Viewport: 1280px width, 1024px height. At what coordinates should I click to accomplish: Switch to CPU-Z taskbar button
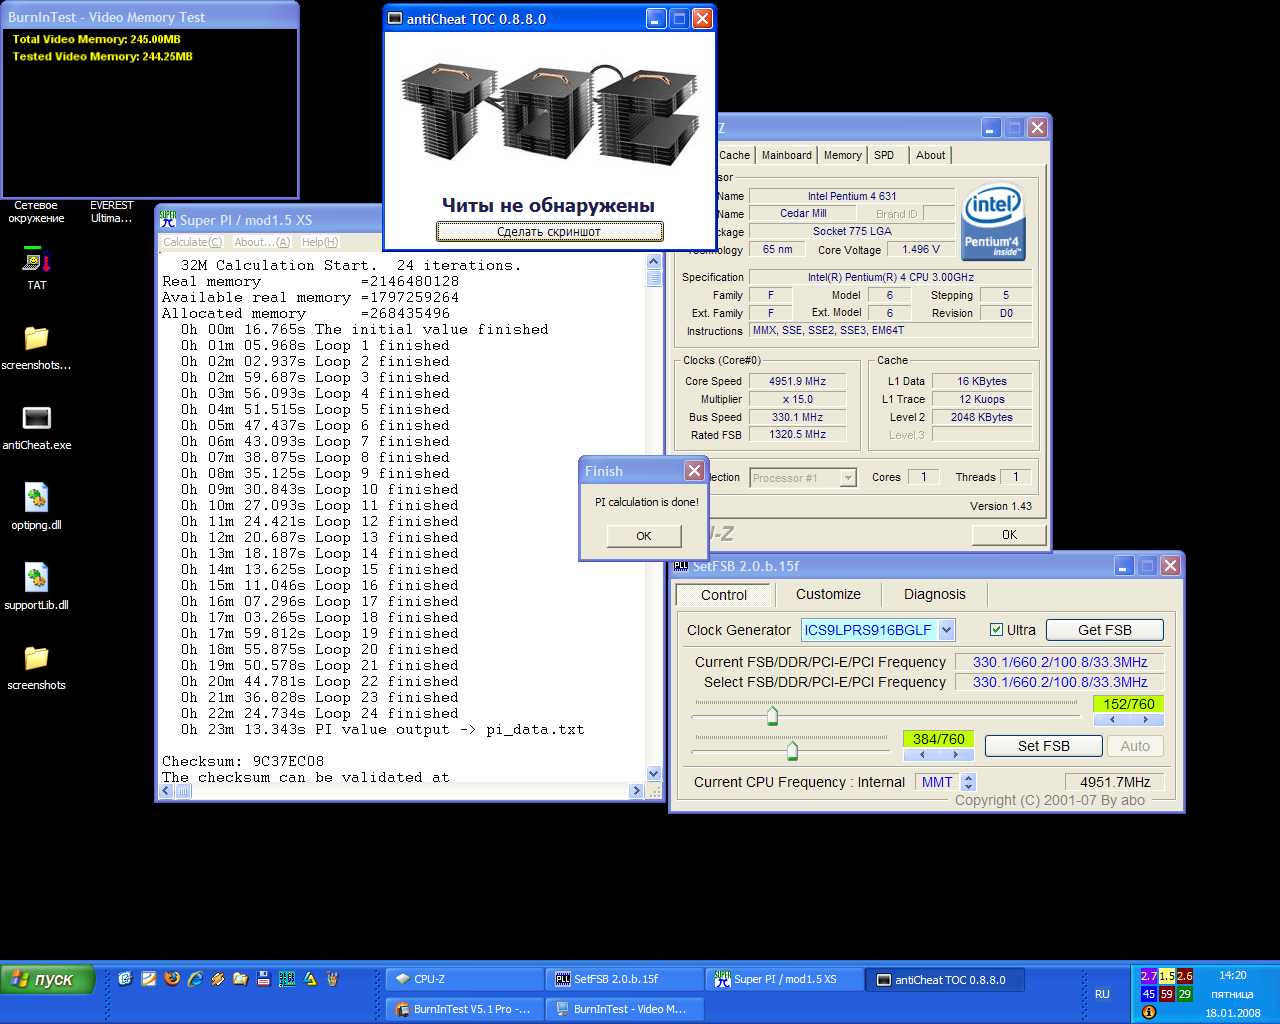(465, 980)
